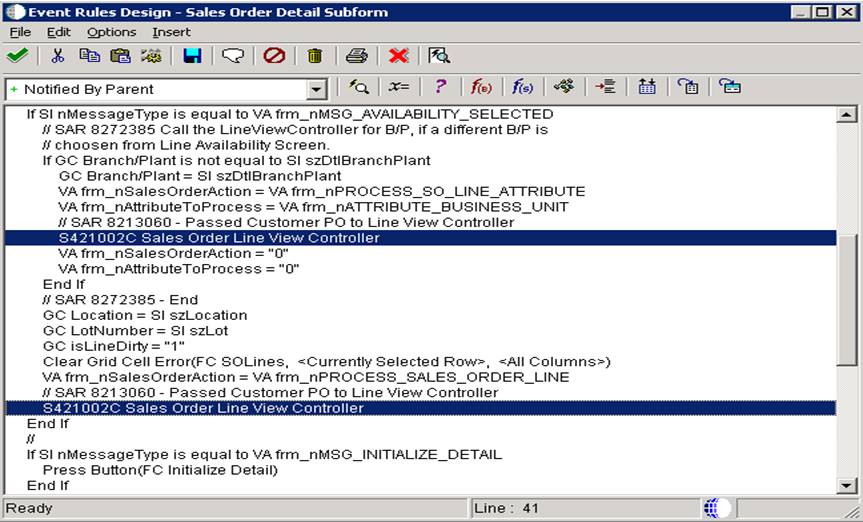Select line 'If GC Branch/Plant is not equal to SI szDtlBranchPlant'
Viewport: 863px width, 522px height.
237,160
